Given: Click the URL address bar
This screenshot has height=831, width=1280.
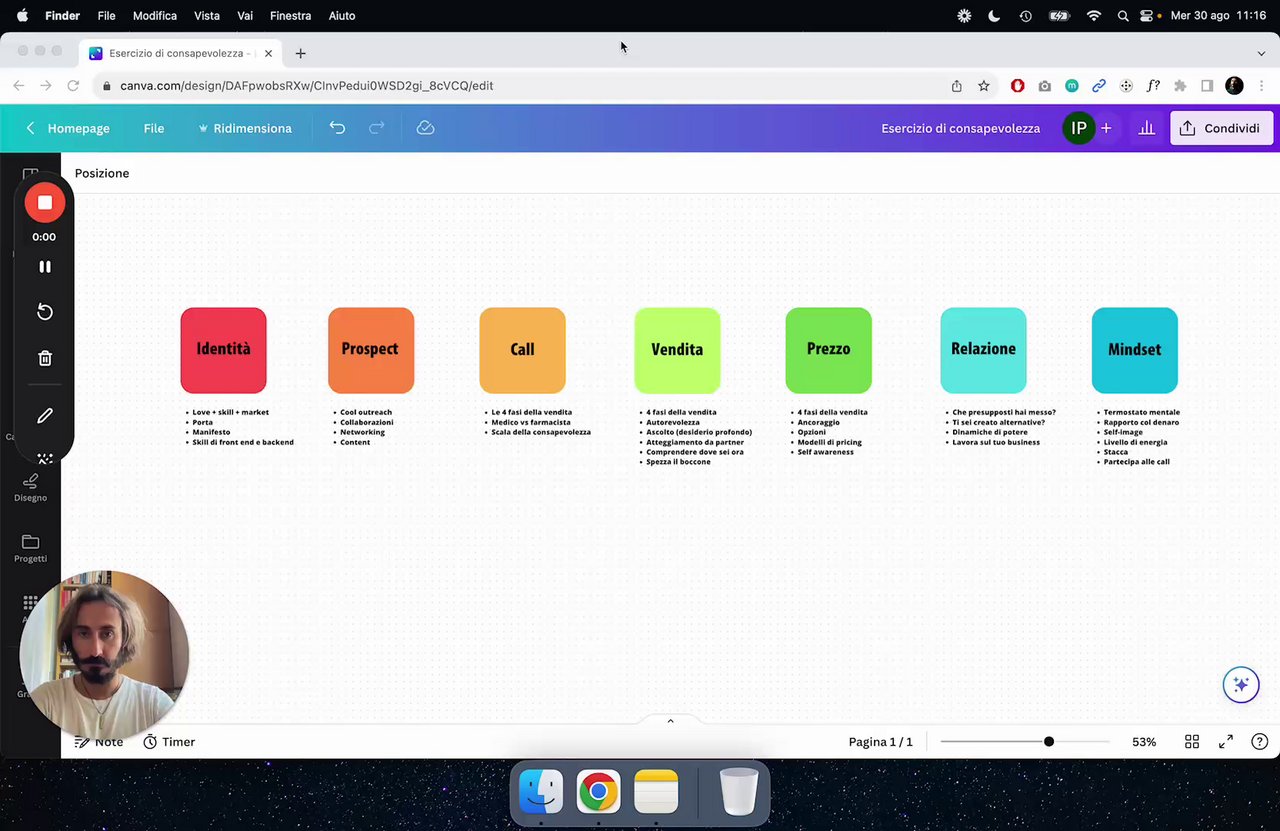Looking at the screenshot, I should coord(520,86).
